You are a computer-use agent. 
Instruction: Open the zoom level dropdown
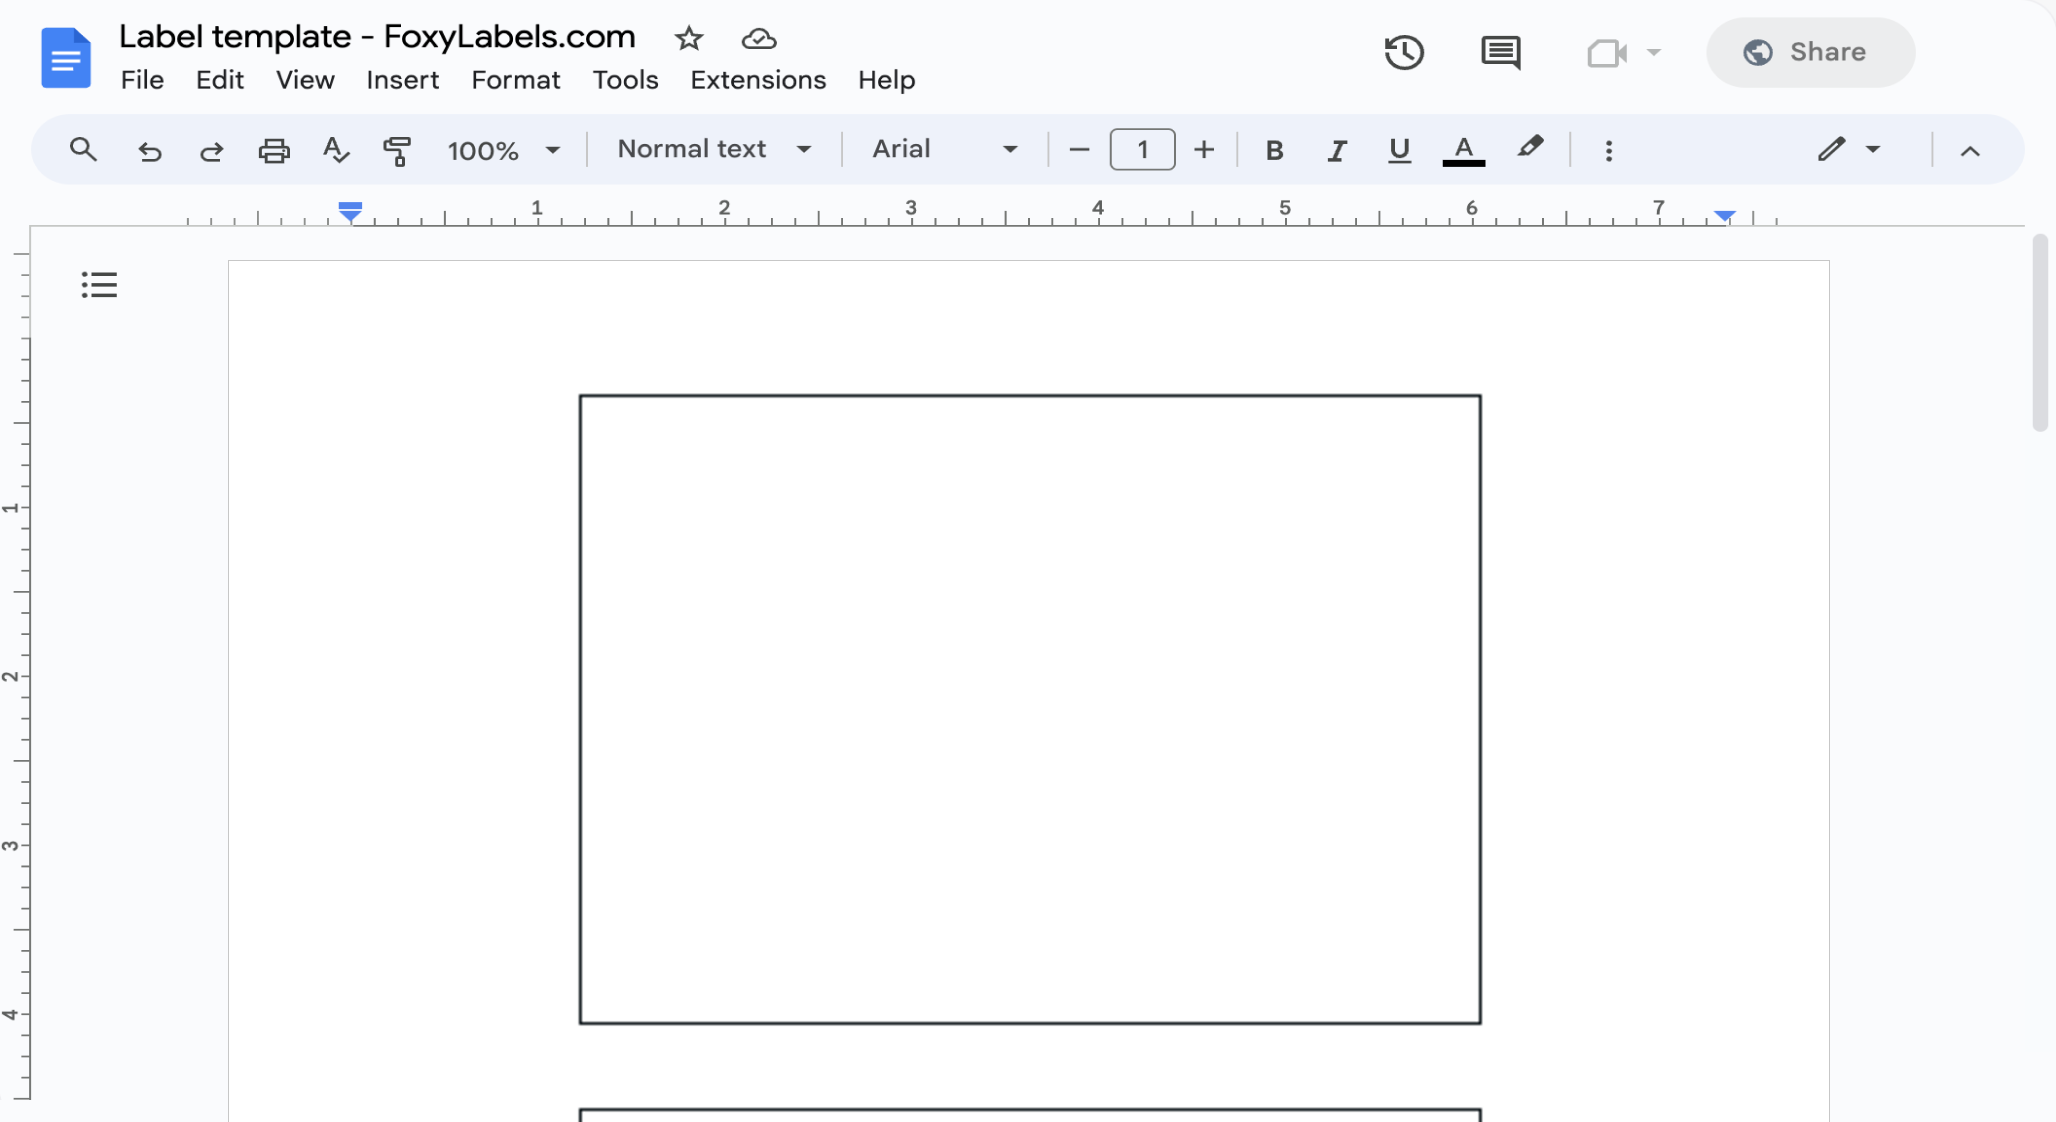click(502, 150)
